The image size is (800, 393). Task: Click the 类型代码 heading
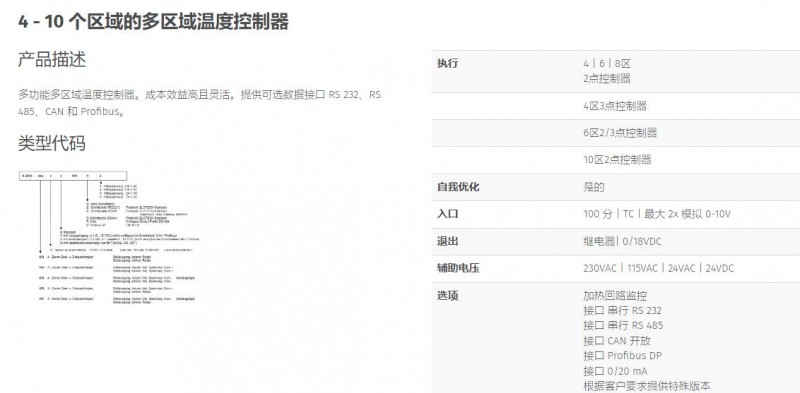click(x=52, y=143)
